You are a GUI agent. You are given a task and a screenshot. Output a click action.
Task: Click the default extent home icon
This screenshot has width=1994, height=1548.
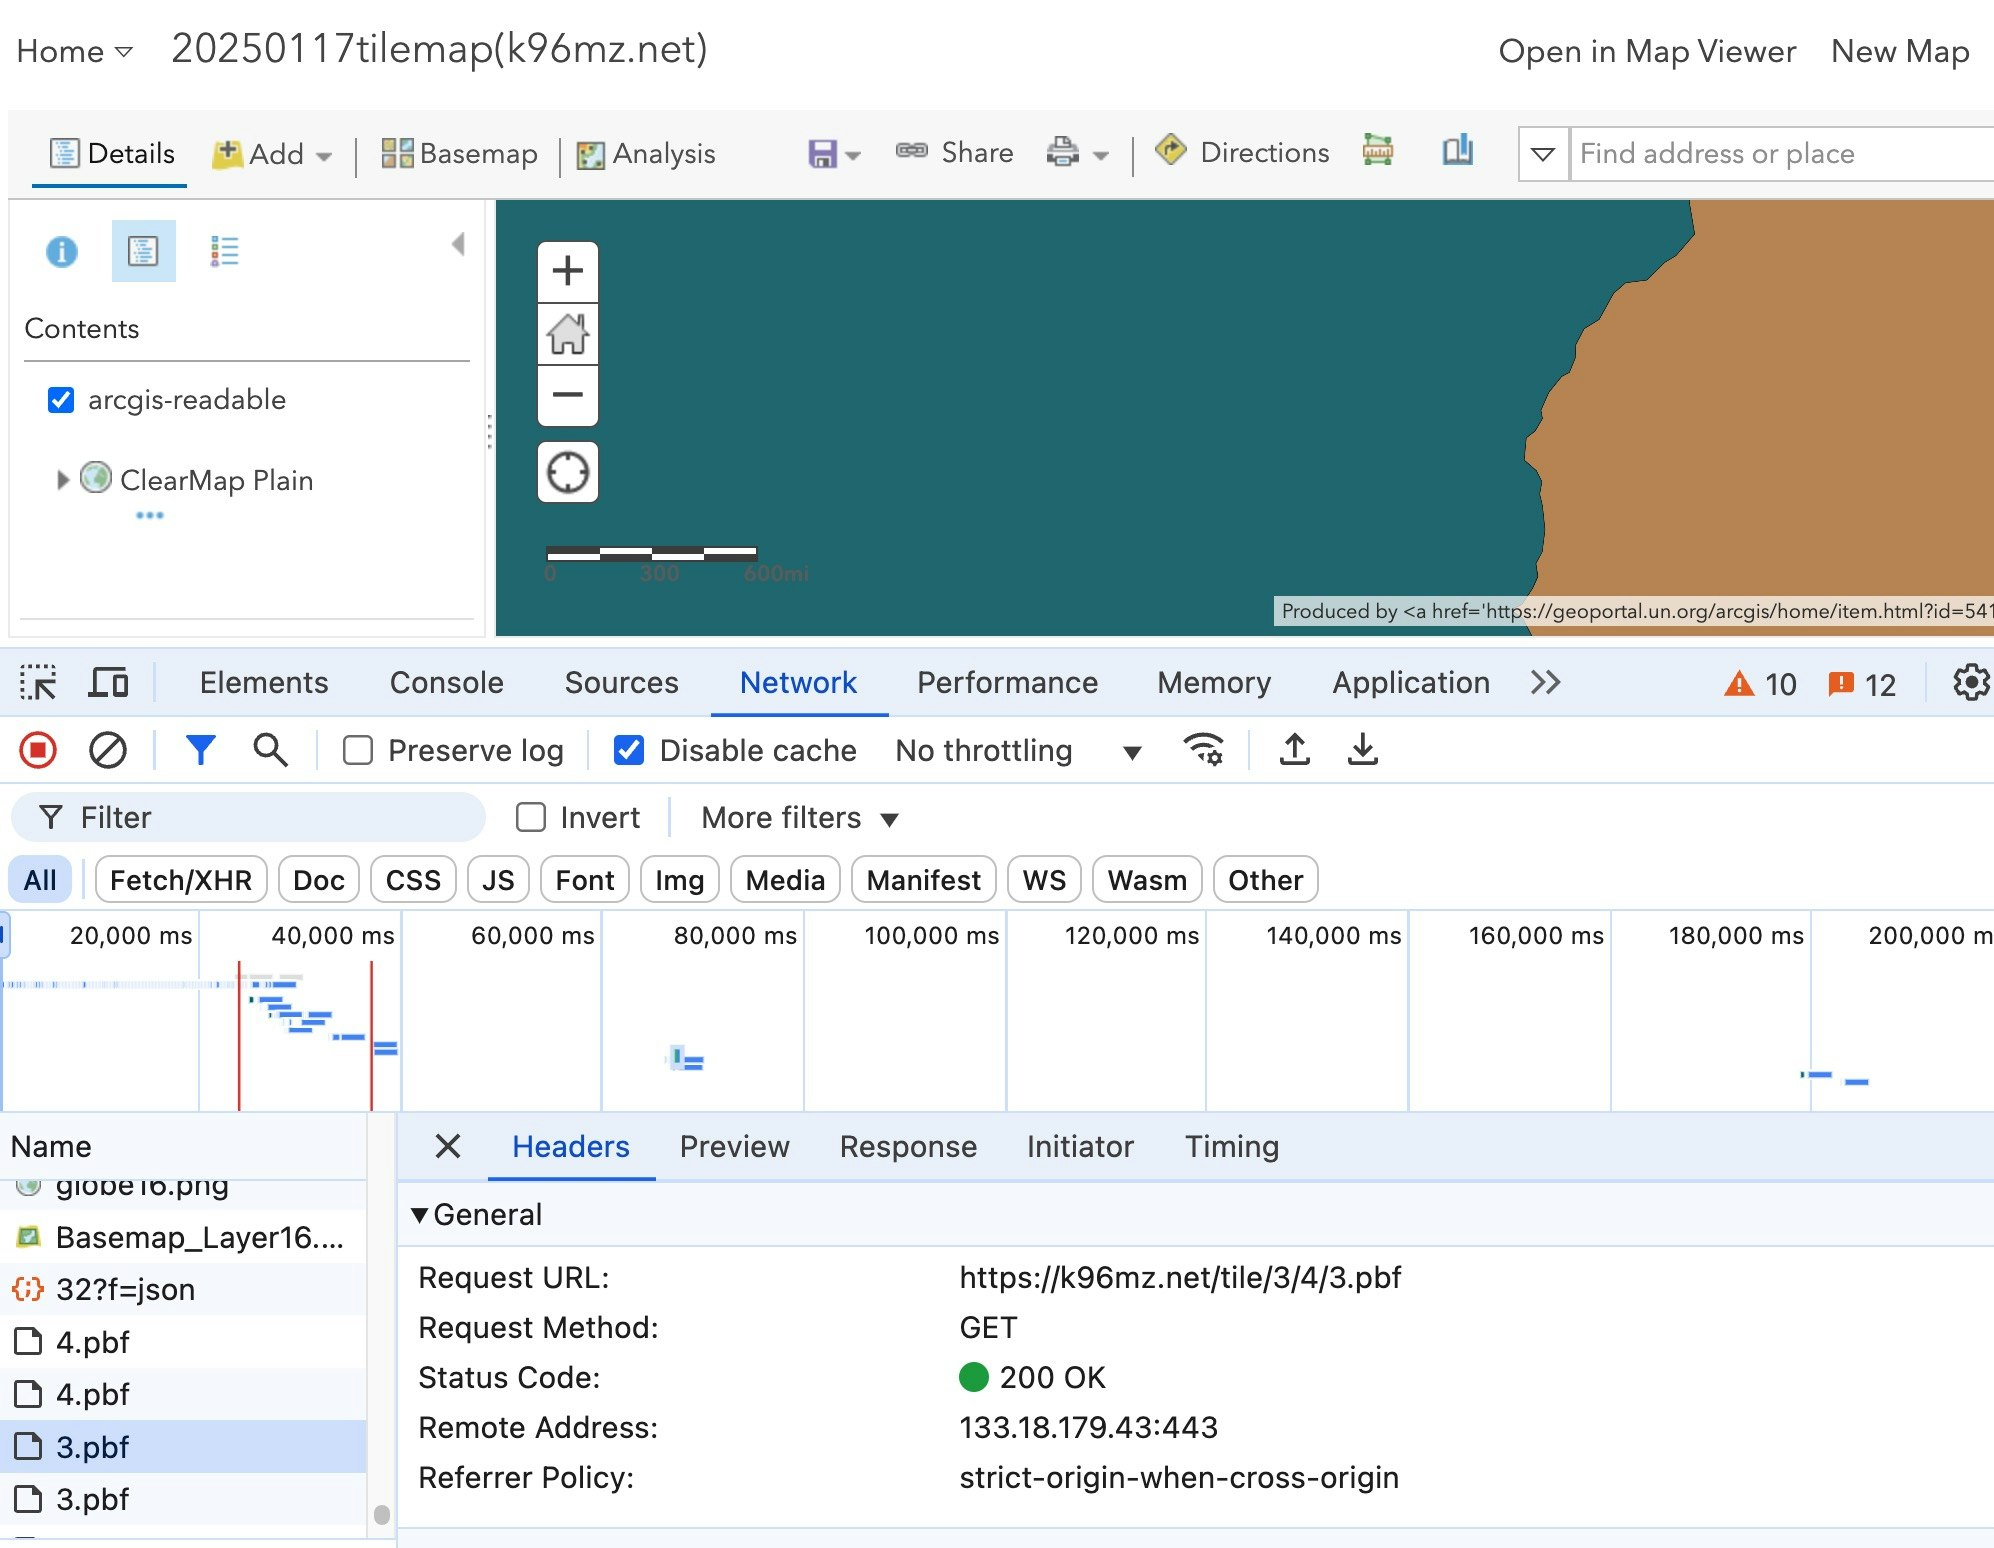pyautogui.click(x=567, y=333)
